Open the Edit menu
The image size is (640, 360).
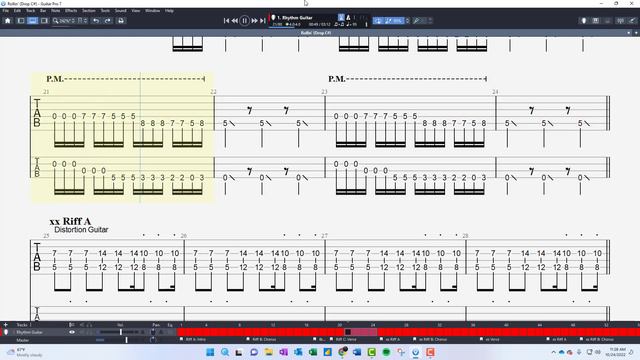[17, 11]
